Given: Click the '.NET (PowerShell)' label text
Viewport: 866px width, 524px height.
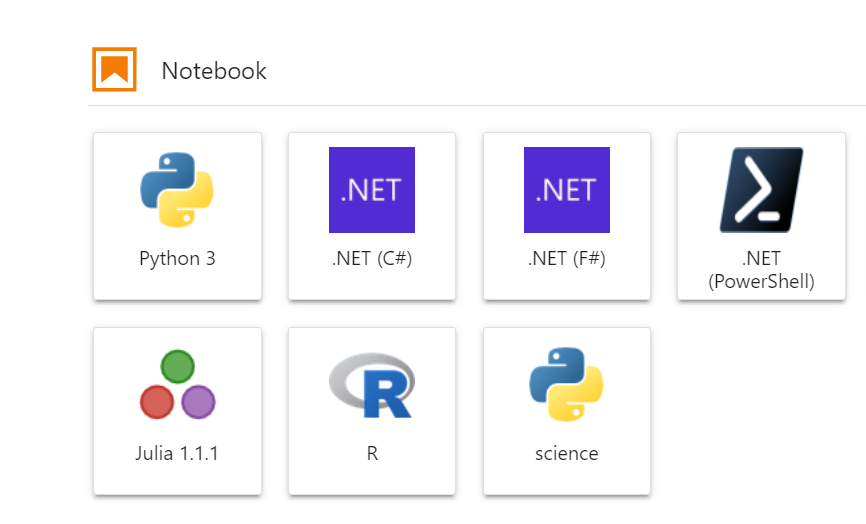Looking at the screenshot, I should point(762,269).
